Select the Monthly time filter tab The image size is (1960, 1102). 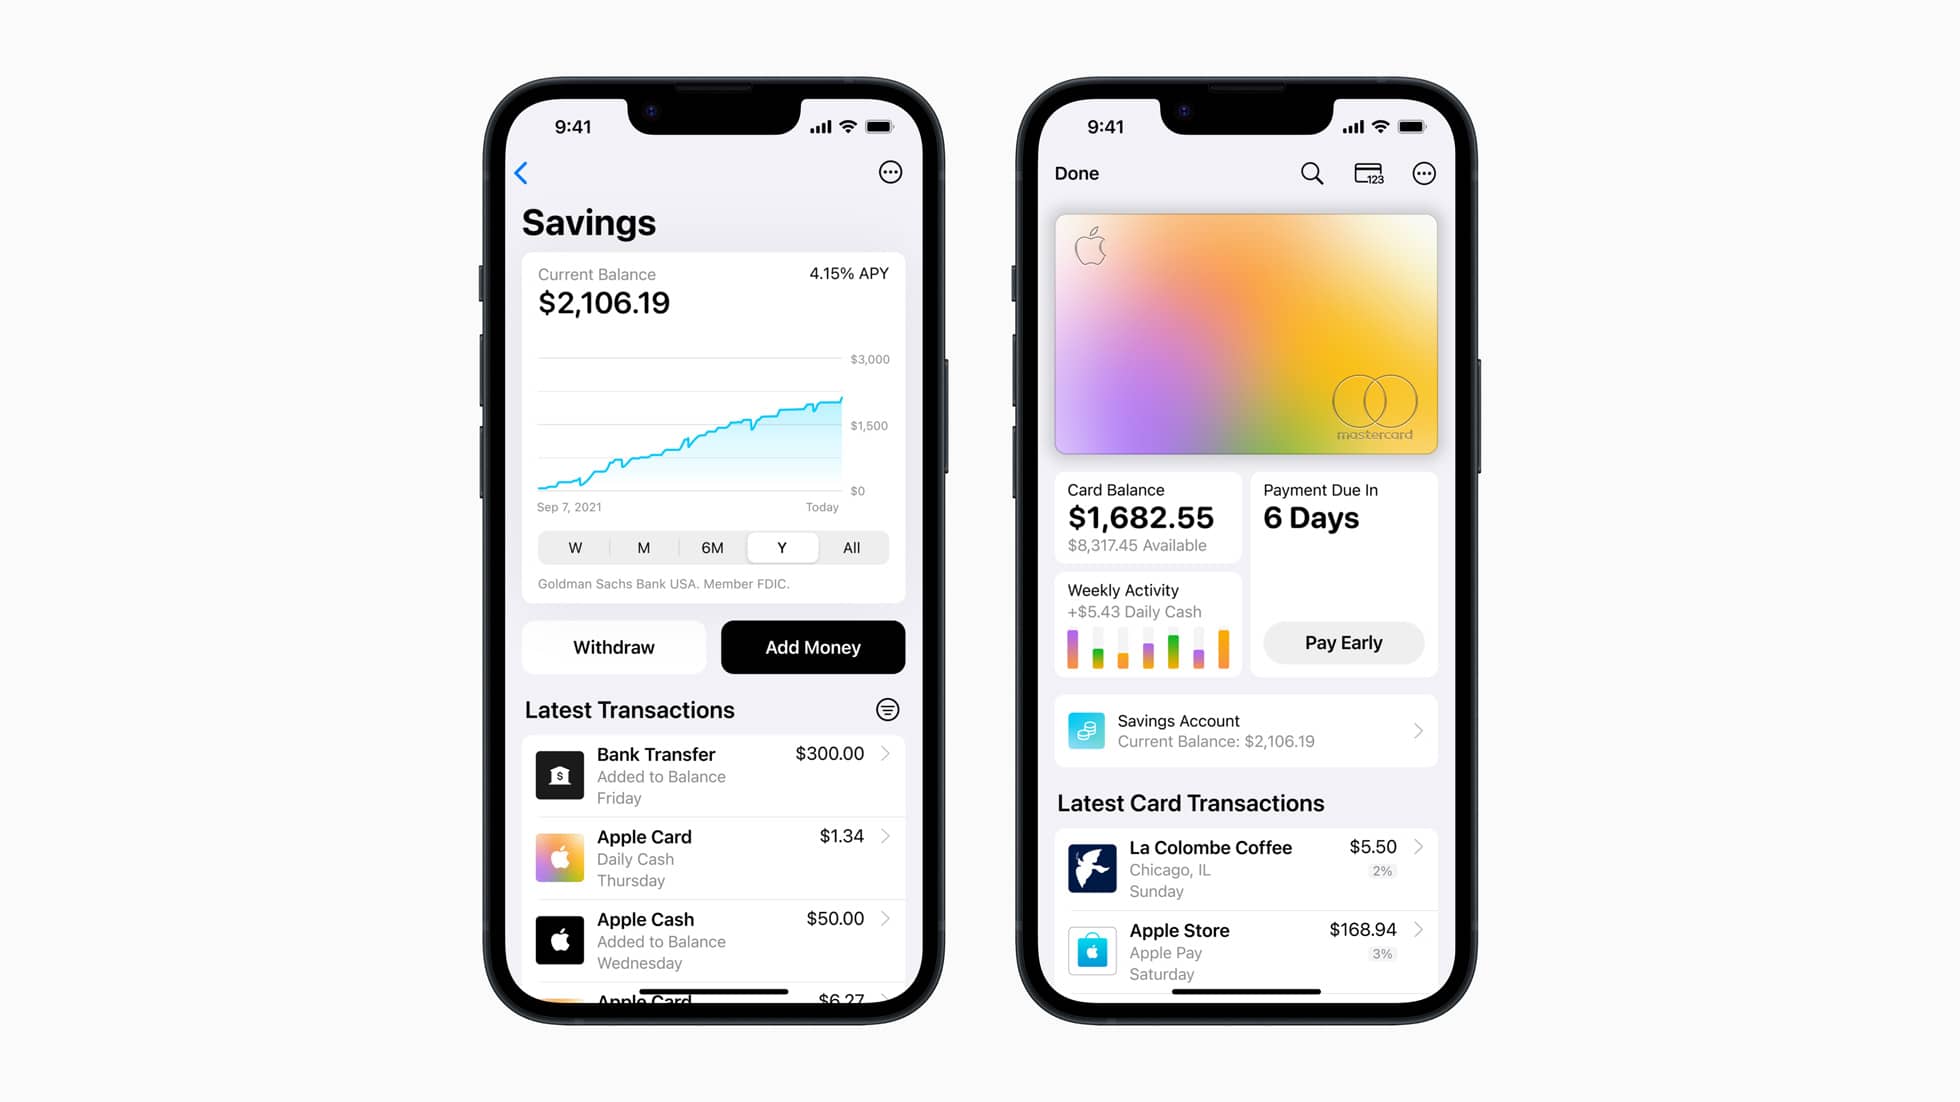pos(642,546)
